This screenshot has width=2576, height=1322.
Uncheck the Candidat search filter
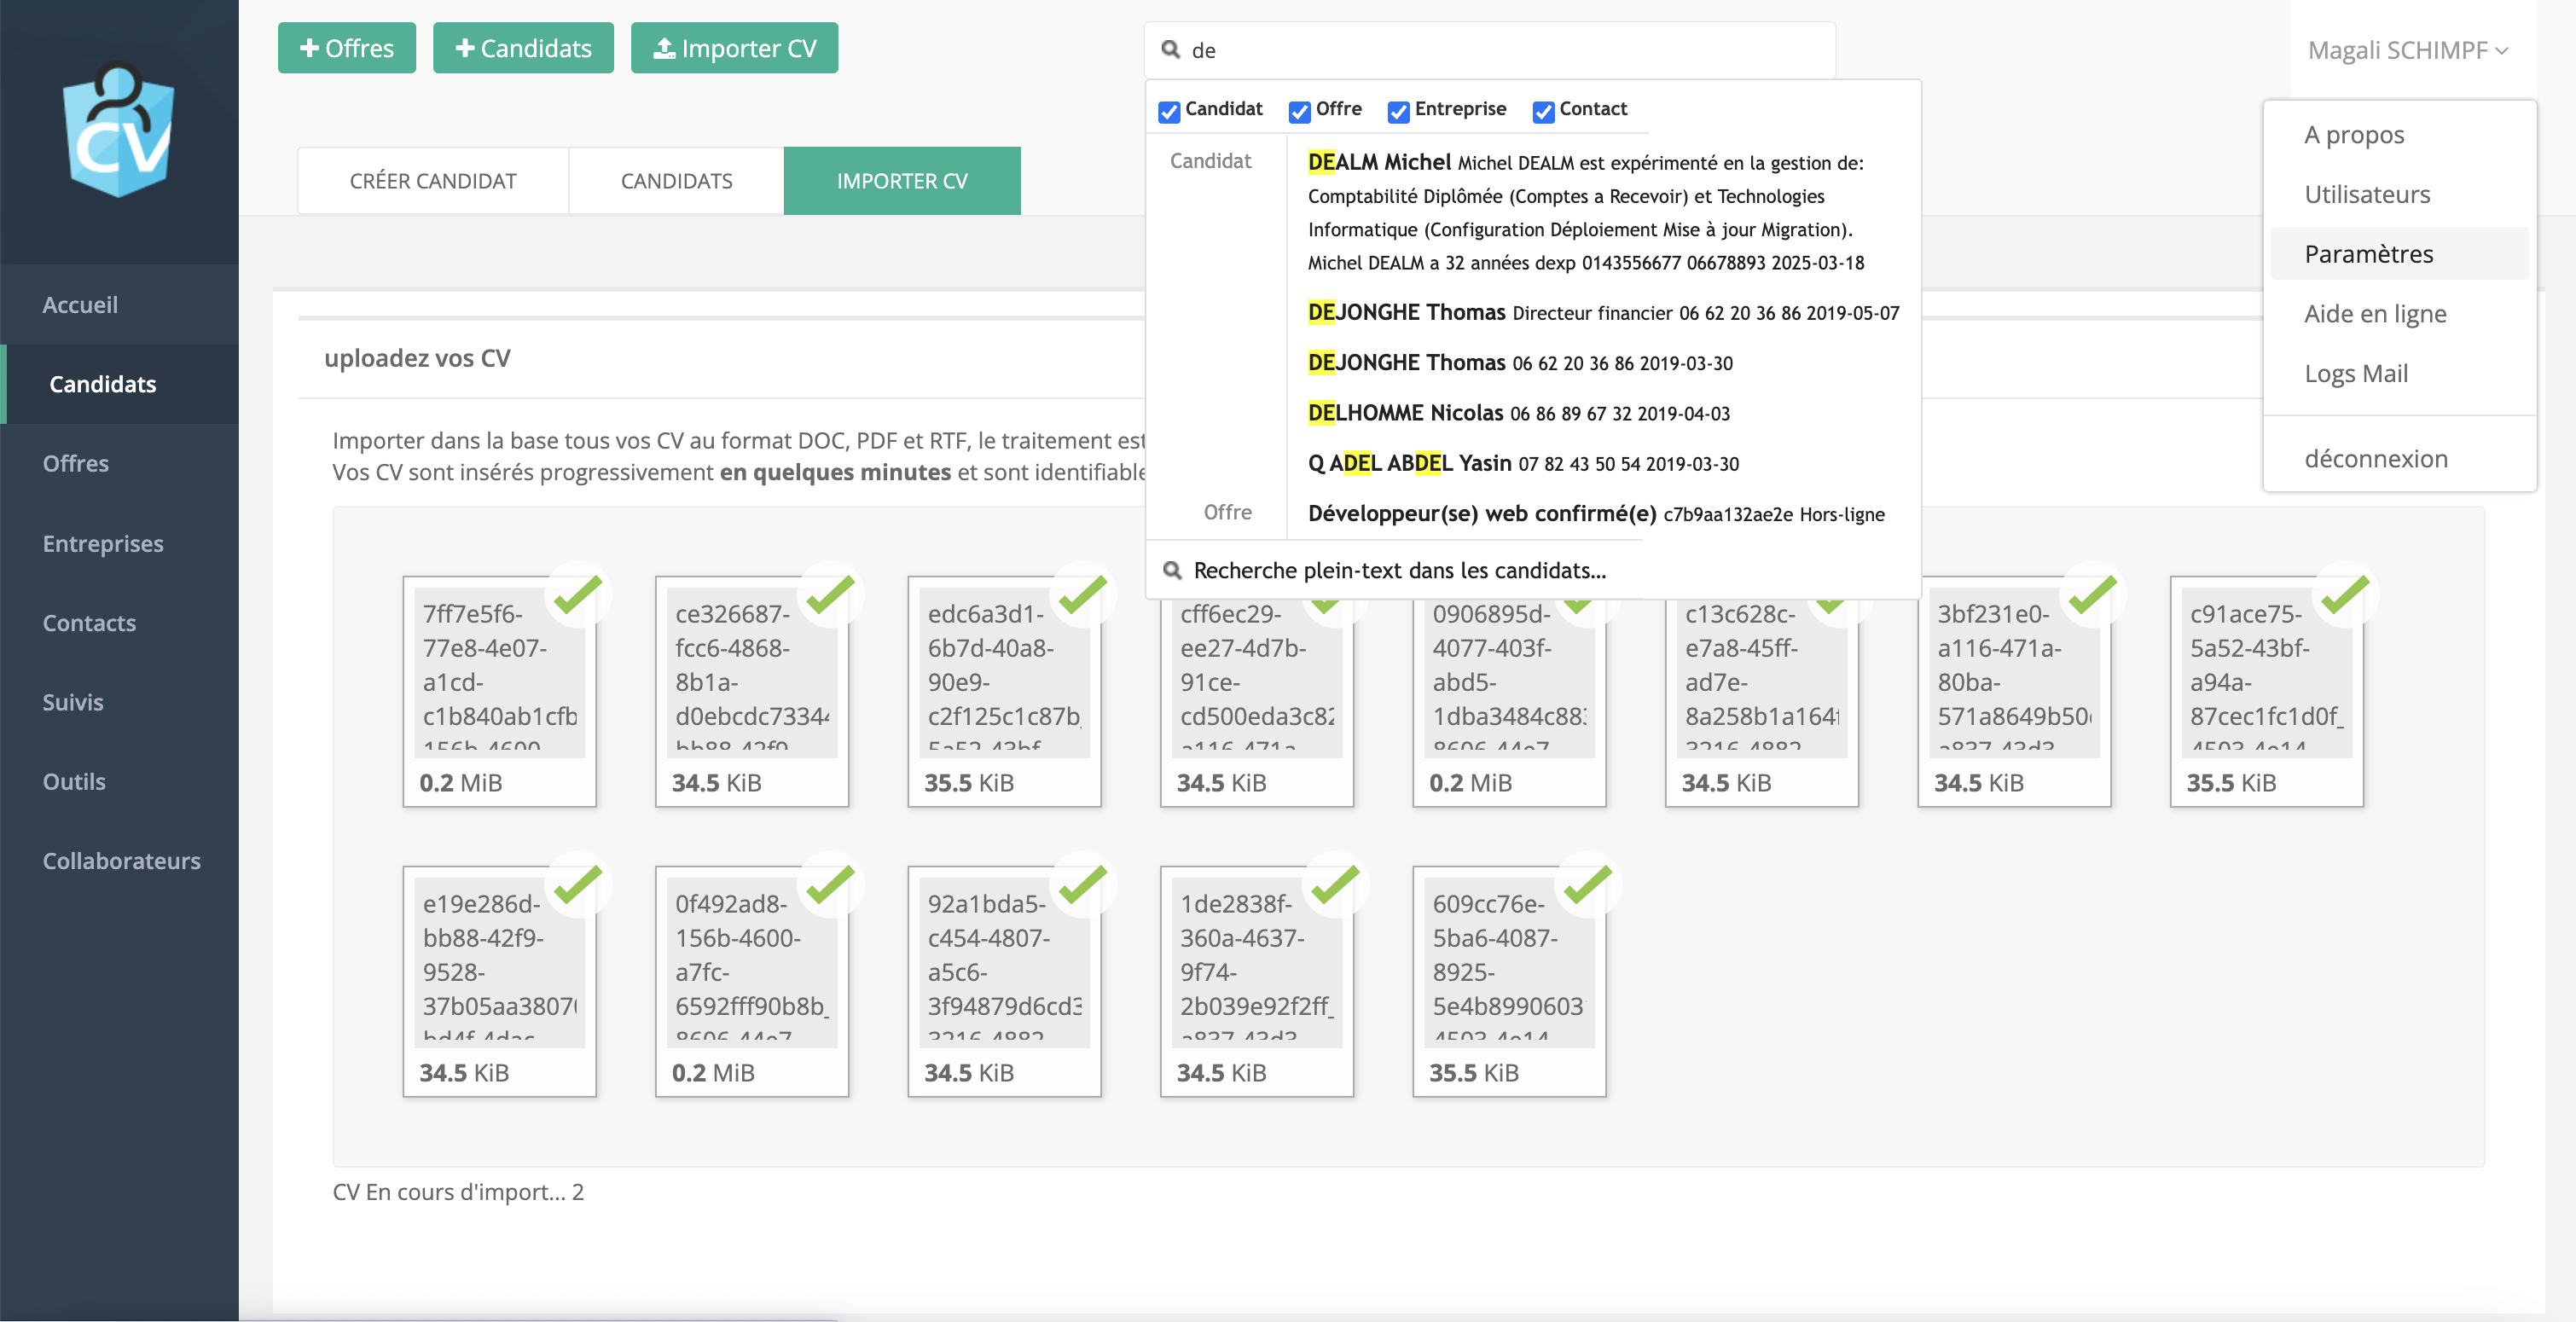(x=1169, y=111)
